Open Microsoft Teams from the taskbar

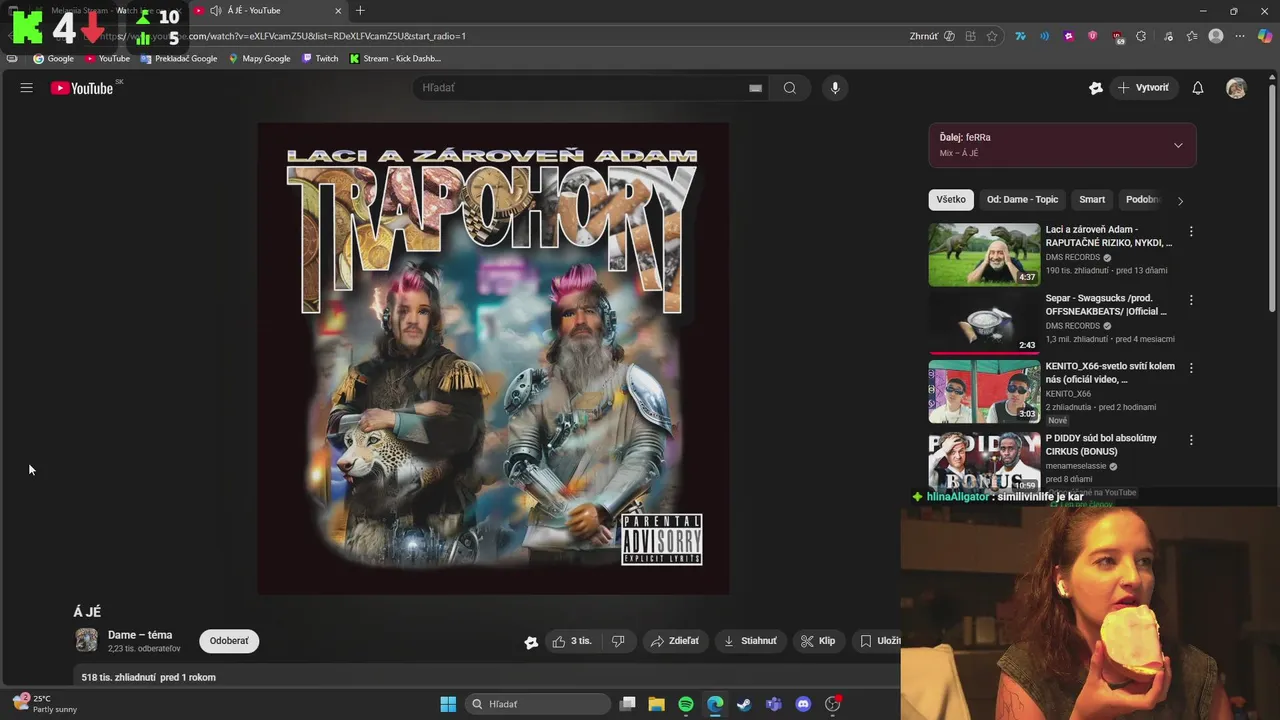tap(773, 704)
